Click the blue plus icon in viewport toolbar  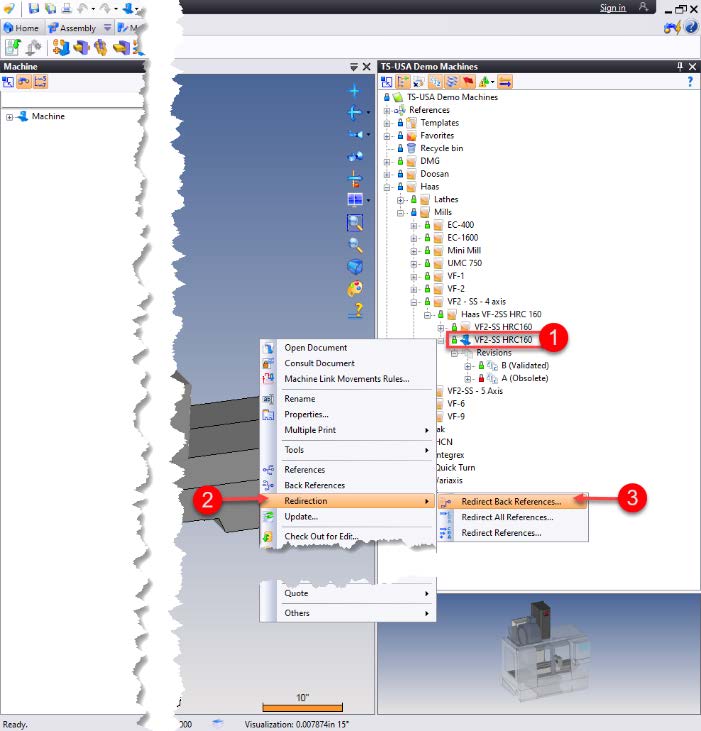pos(354,90)
